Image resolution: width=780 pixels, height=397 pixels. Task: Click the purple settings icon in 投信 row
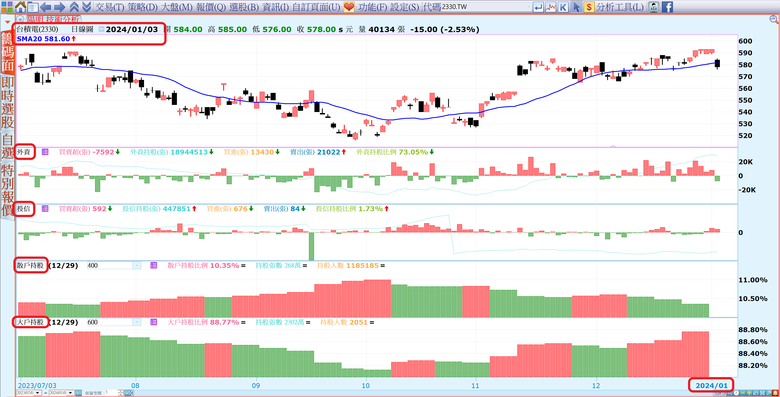point(45,208)
